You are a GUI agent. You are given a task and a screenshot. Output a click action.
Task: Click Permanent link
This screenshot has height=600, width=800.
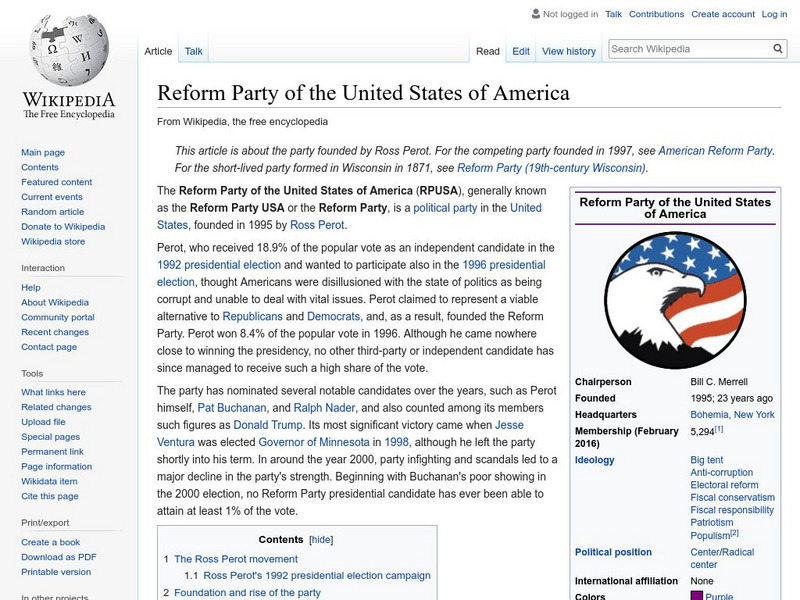click(52, 451)
